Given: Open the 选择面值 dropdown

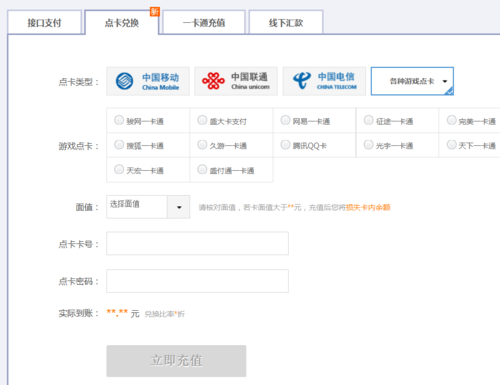Looking at the screenshot, I should (x=148, y=207).
